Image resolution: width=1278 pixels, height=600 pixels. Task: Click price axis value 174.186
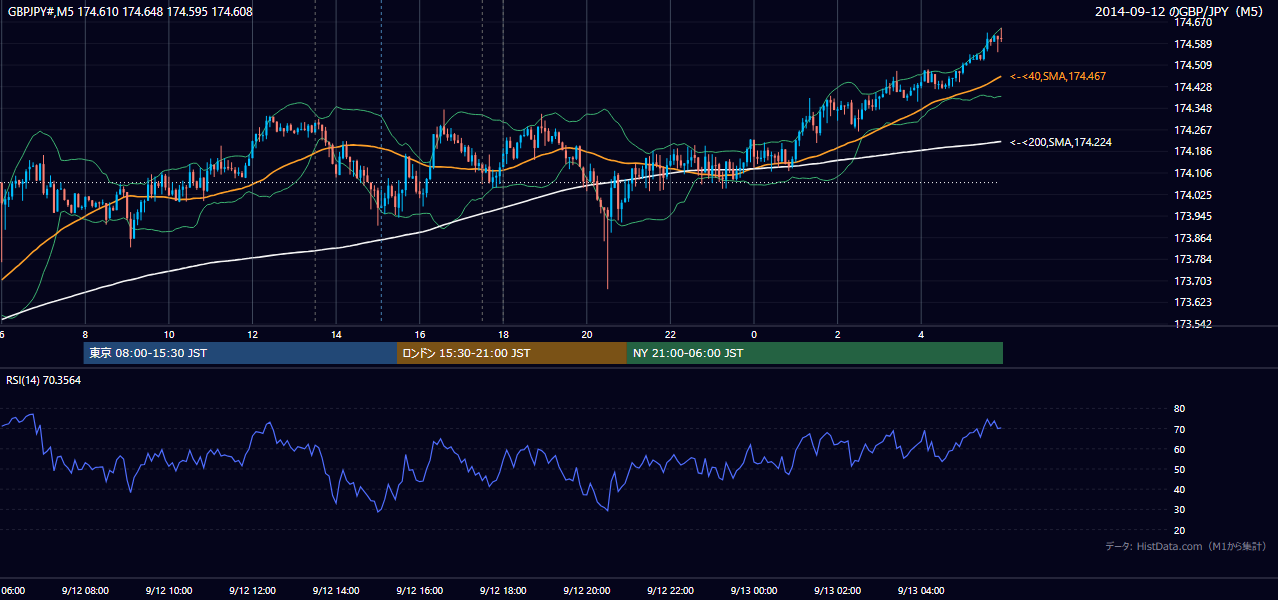click(1193, 151)
